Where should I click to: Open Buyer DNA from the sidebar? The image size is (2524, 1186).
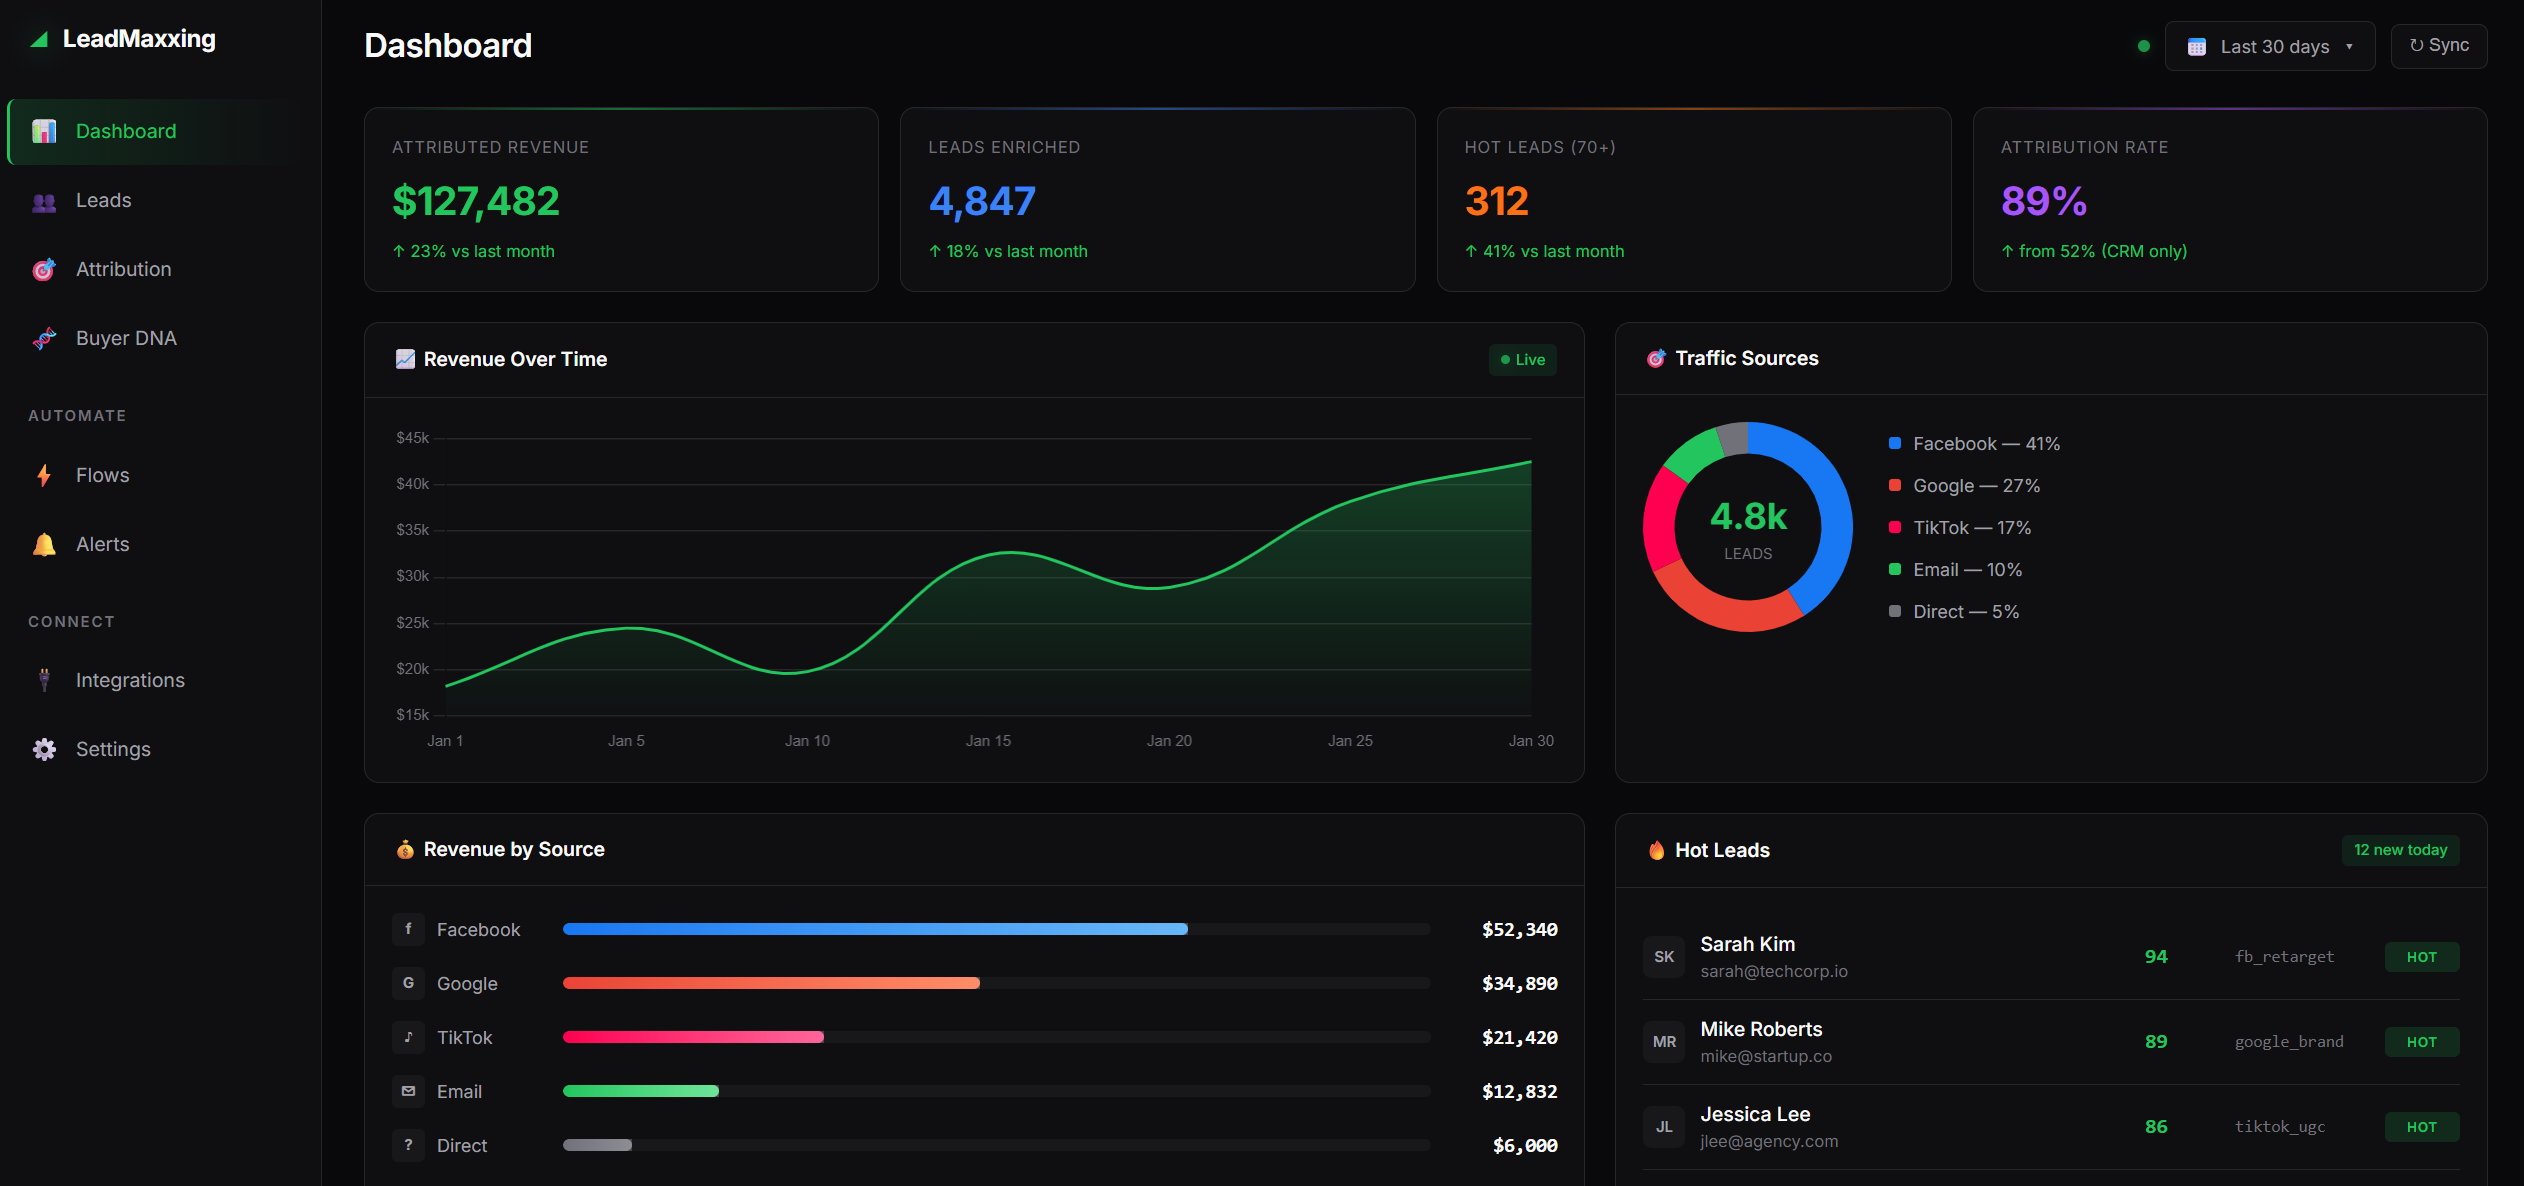click(126, 338)
